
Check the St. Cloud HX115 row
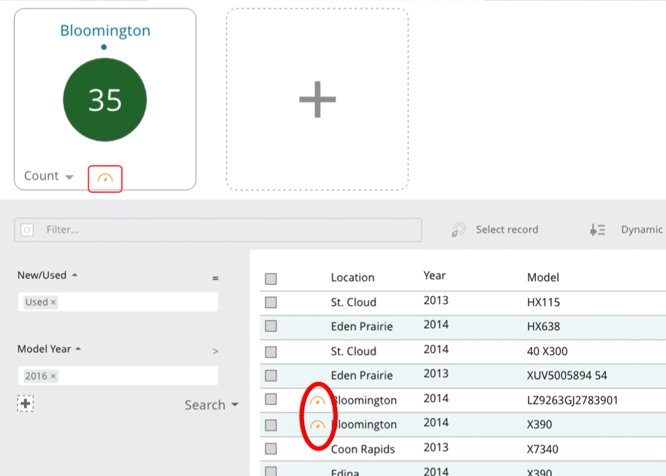271,302
